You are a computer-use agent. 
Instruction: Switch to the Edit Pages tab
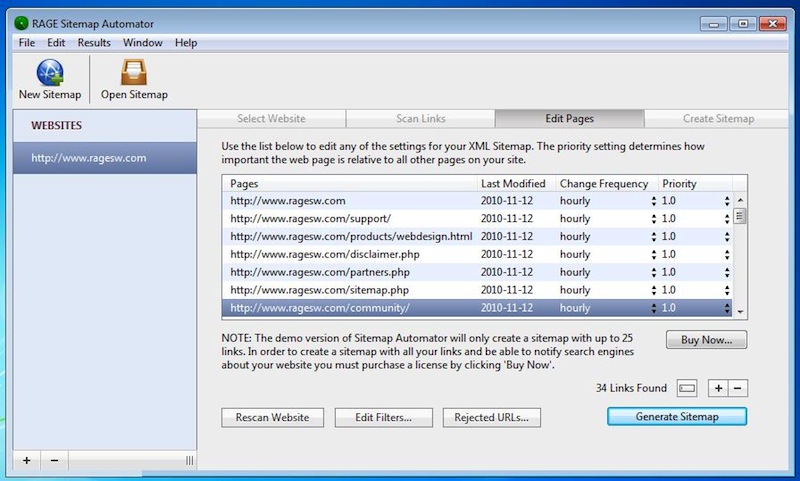pos(569,118)
